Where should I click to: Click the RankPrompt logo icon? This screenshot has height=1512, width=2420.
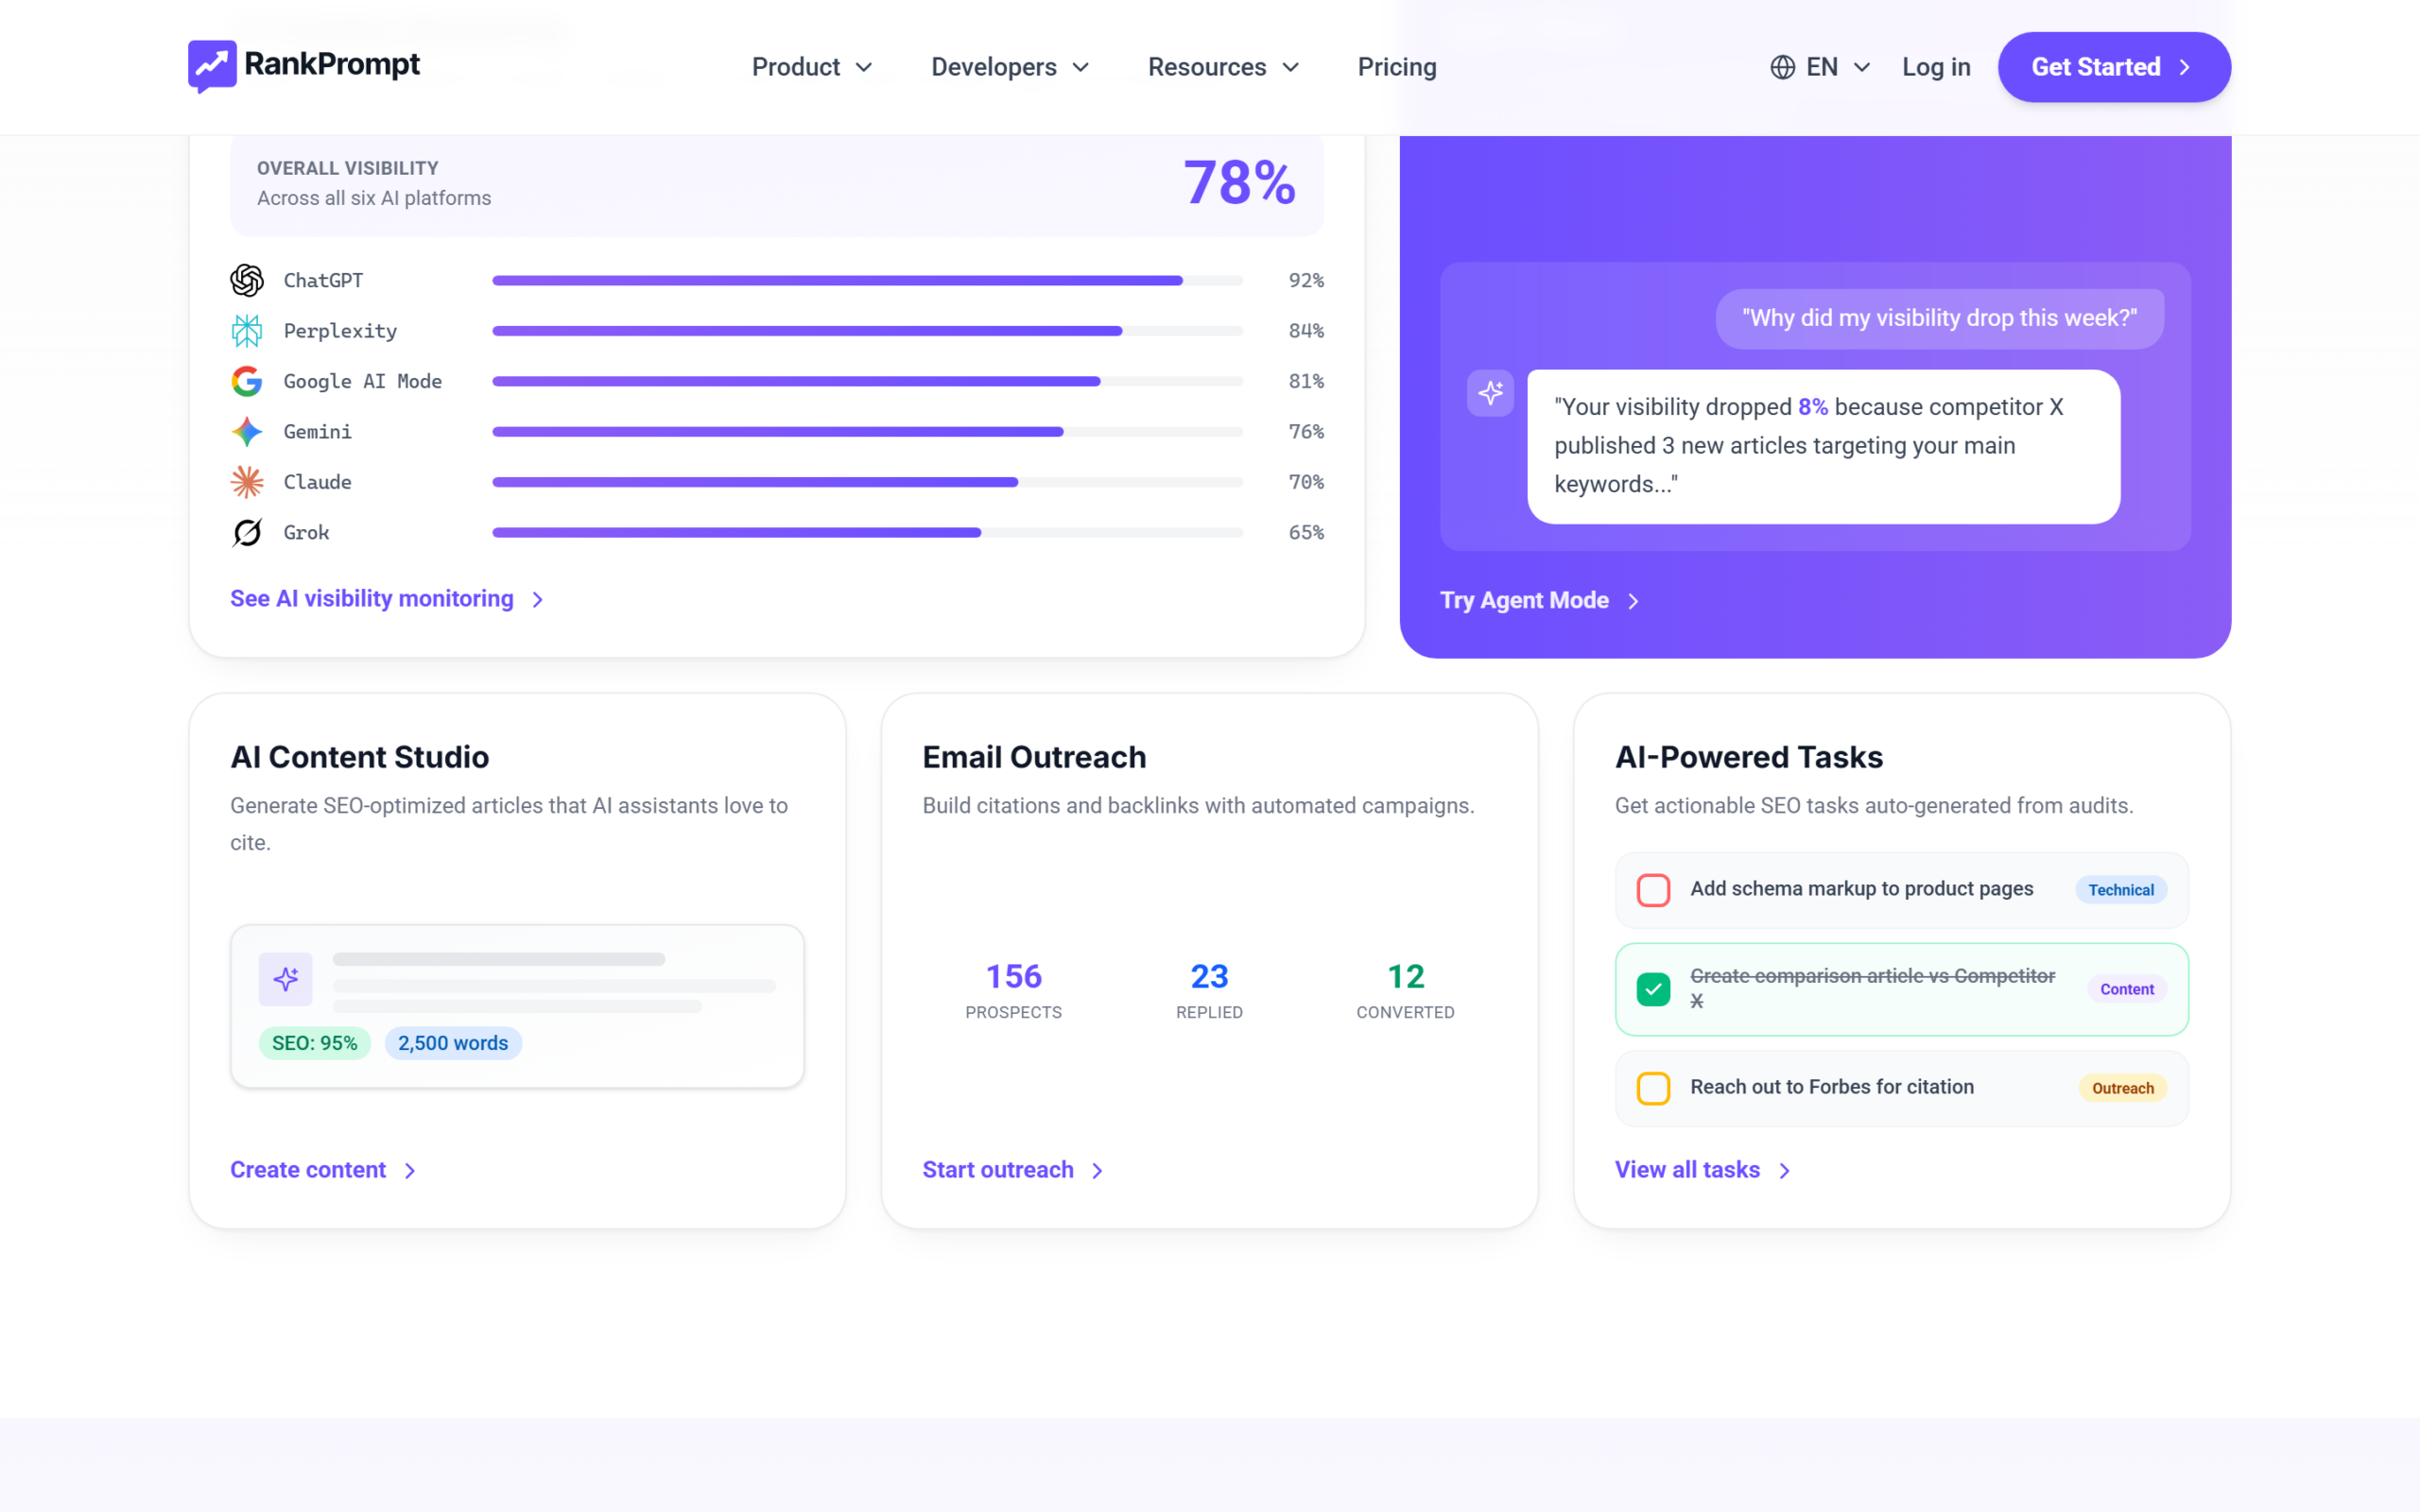212,66
